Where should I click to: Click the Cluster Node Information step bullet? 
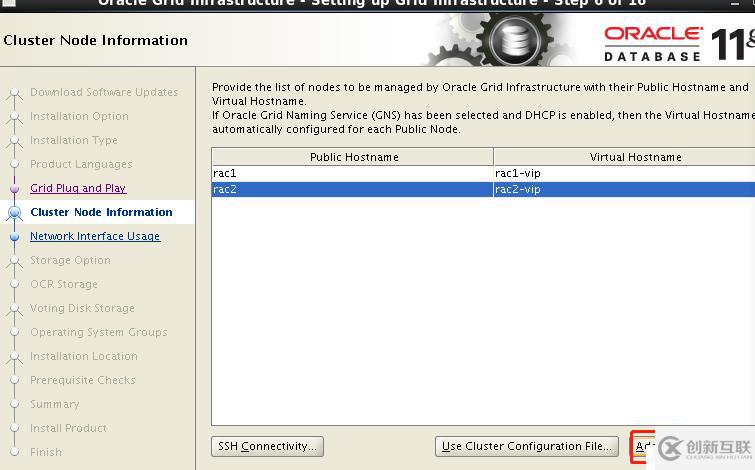14,212
